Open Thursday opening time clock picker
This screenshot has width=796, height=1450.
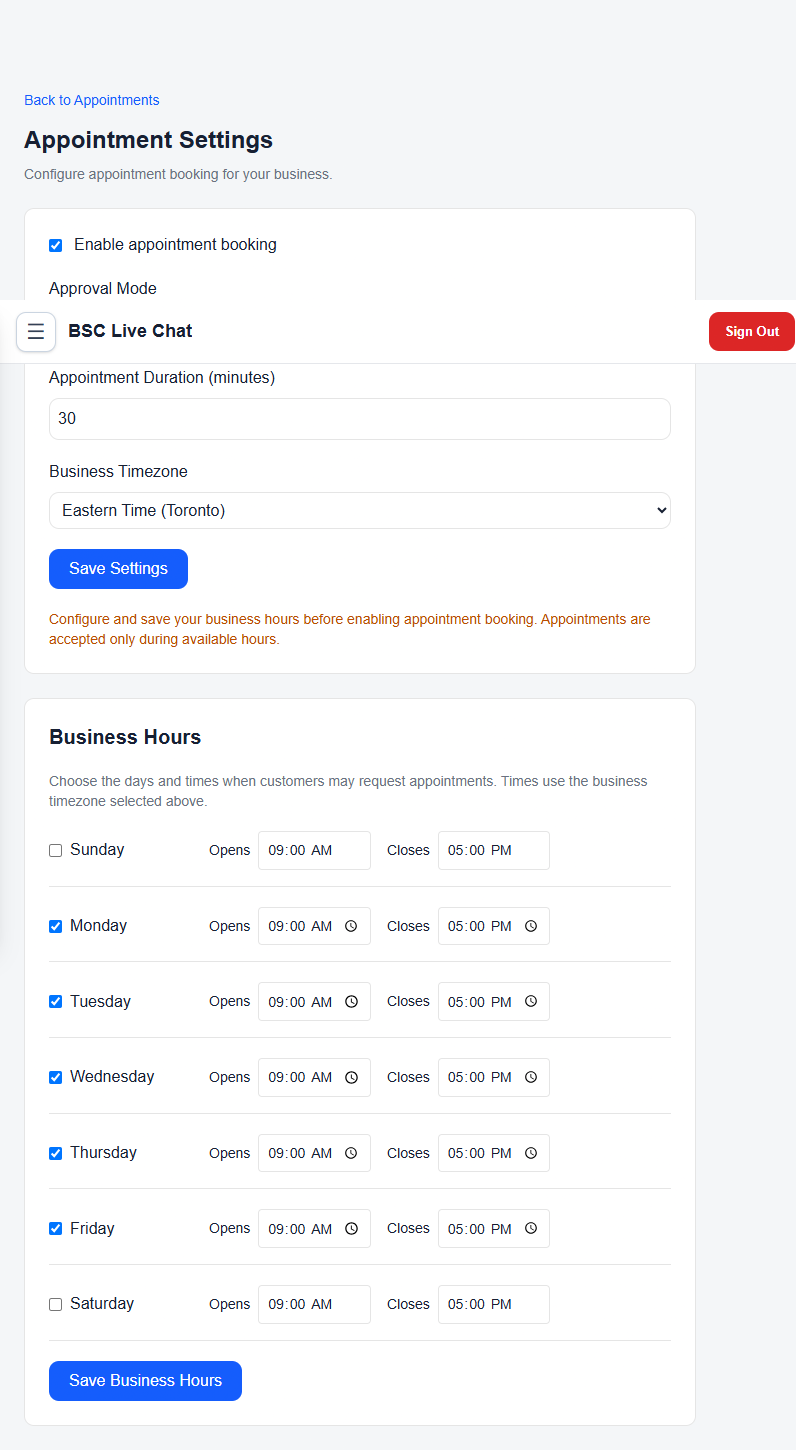pyautogui.click(x=351, y=1153)
